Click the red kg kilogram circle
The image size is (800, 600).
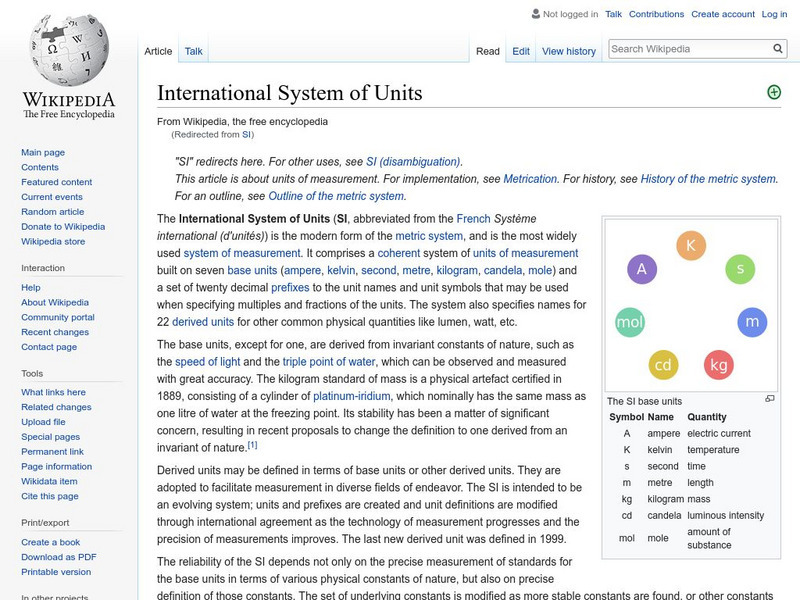[718, 365]
